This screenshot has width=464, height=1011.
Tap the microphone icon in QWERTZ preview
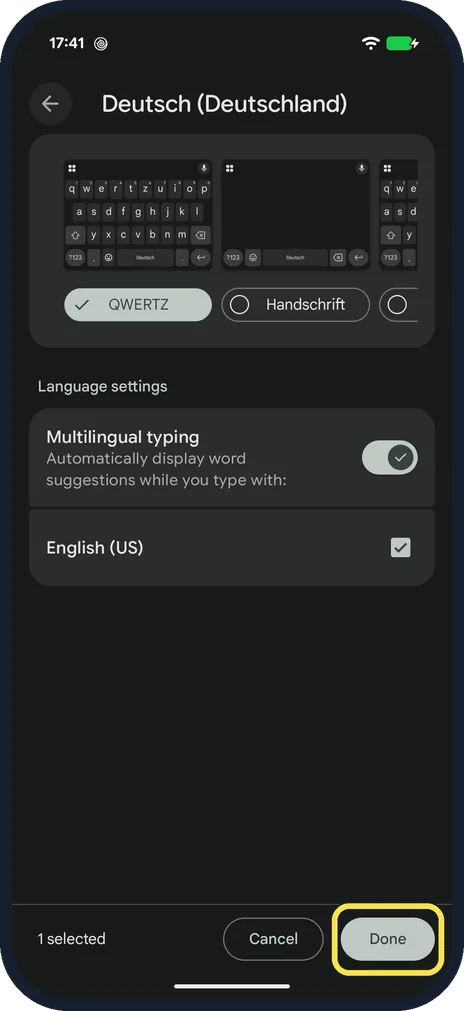(x=204, y=168)
